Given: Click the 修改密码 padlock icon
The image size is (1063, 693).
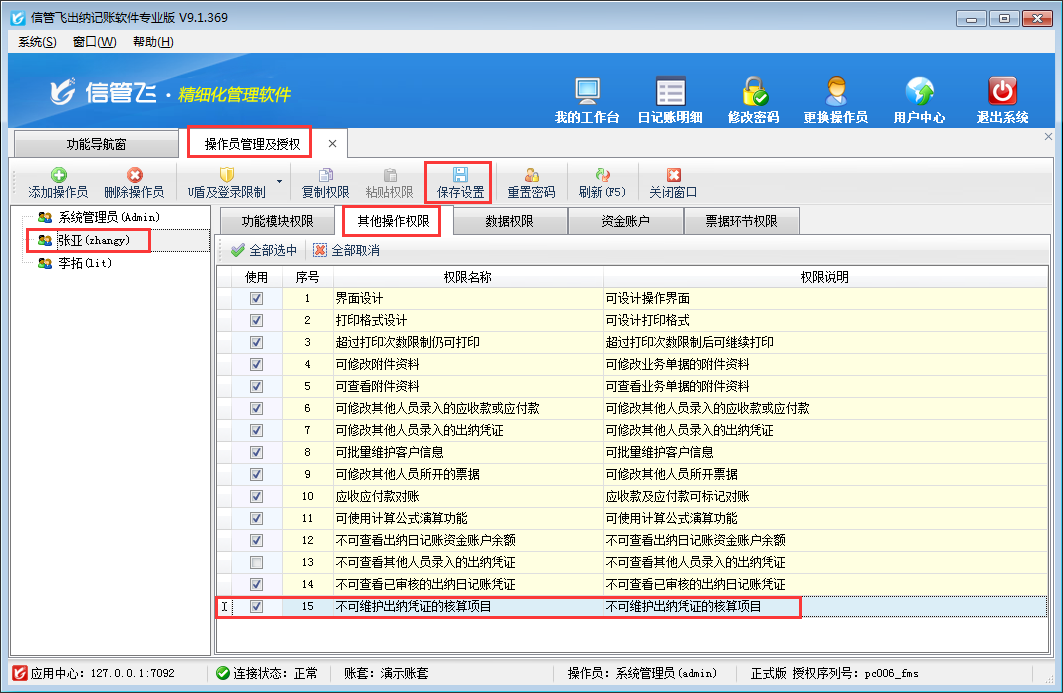Looking at the screenshot, I should coord(753,92).
